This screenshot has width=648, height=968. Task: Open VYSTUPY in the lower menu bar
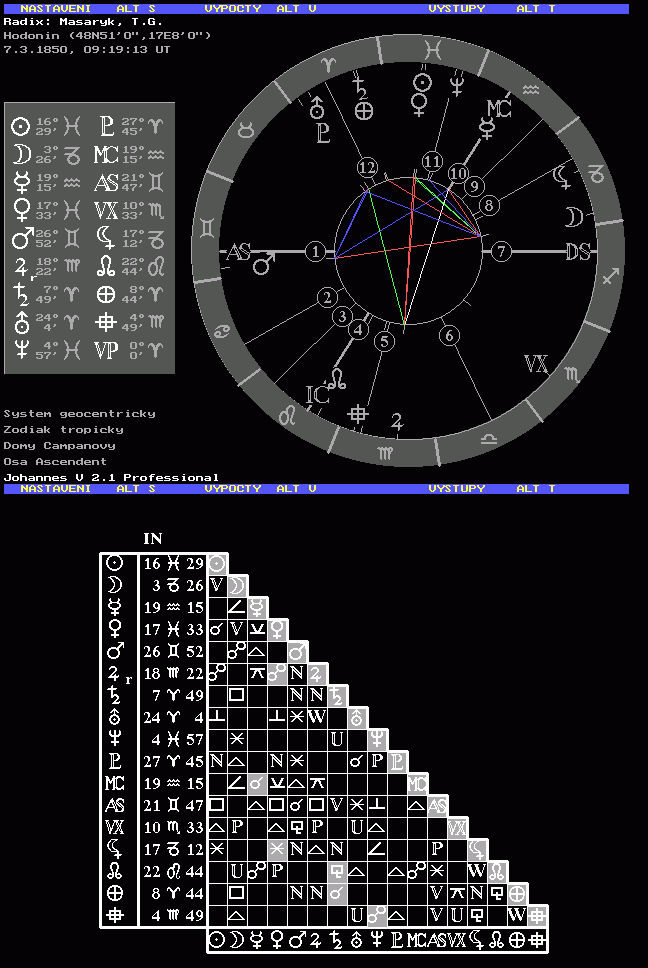click(x=457, y=489)
